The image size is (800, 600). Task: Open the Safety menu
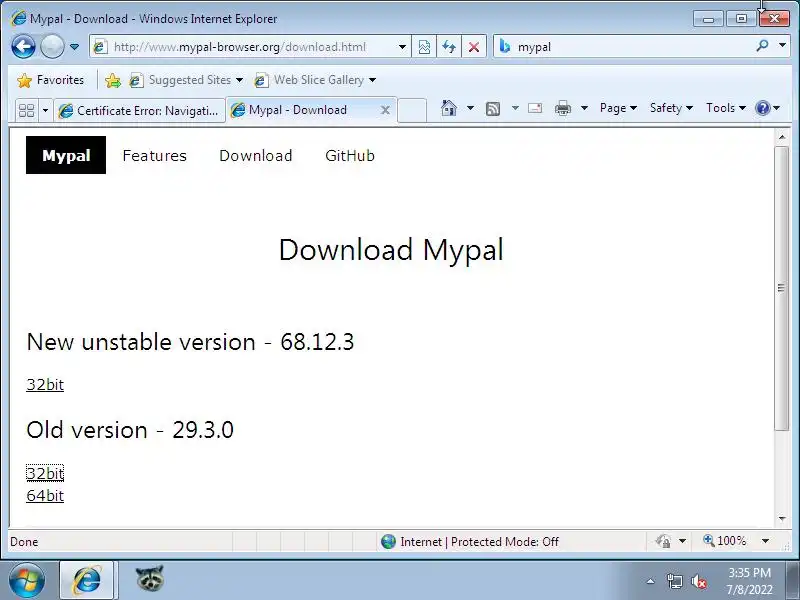[x=671, y=108]
